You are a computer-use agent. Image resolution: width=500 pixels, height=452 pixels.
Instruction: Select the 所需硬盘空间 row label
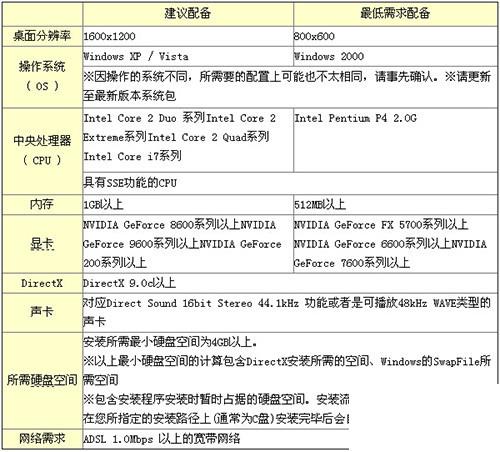42,380
